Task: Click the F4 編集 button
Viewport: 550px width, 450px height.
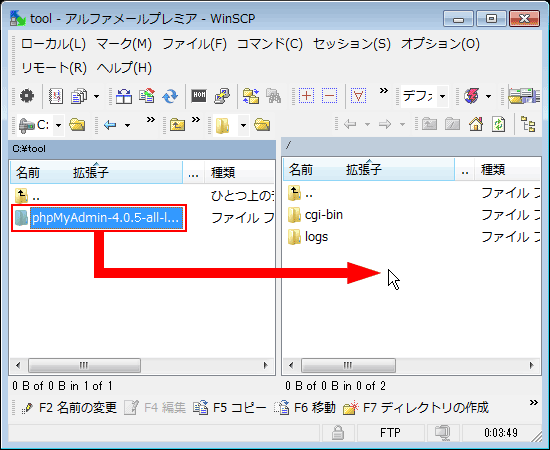Action: point(155,408)
